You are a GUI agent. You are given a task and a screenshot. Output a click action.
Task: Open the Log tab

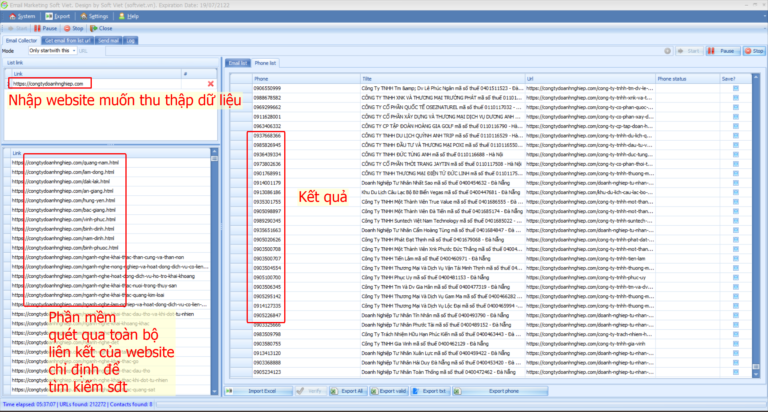point(131,41)
